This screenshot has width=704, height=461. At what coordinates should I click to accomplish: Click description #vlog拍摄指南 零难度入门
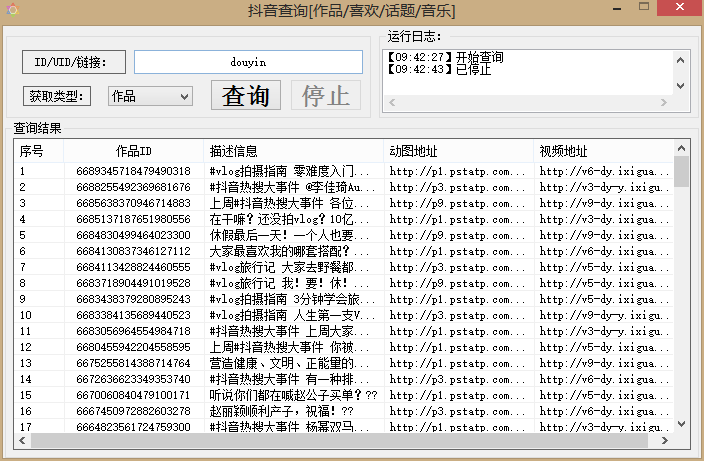click(289, 171)
